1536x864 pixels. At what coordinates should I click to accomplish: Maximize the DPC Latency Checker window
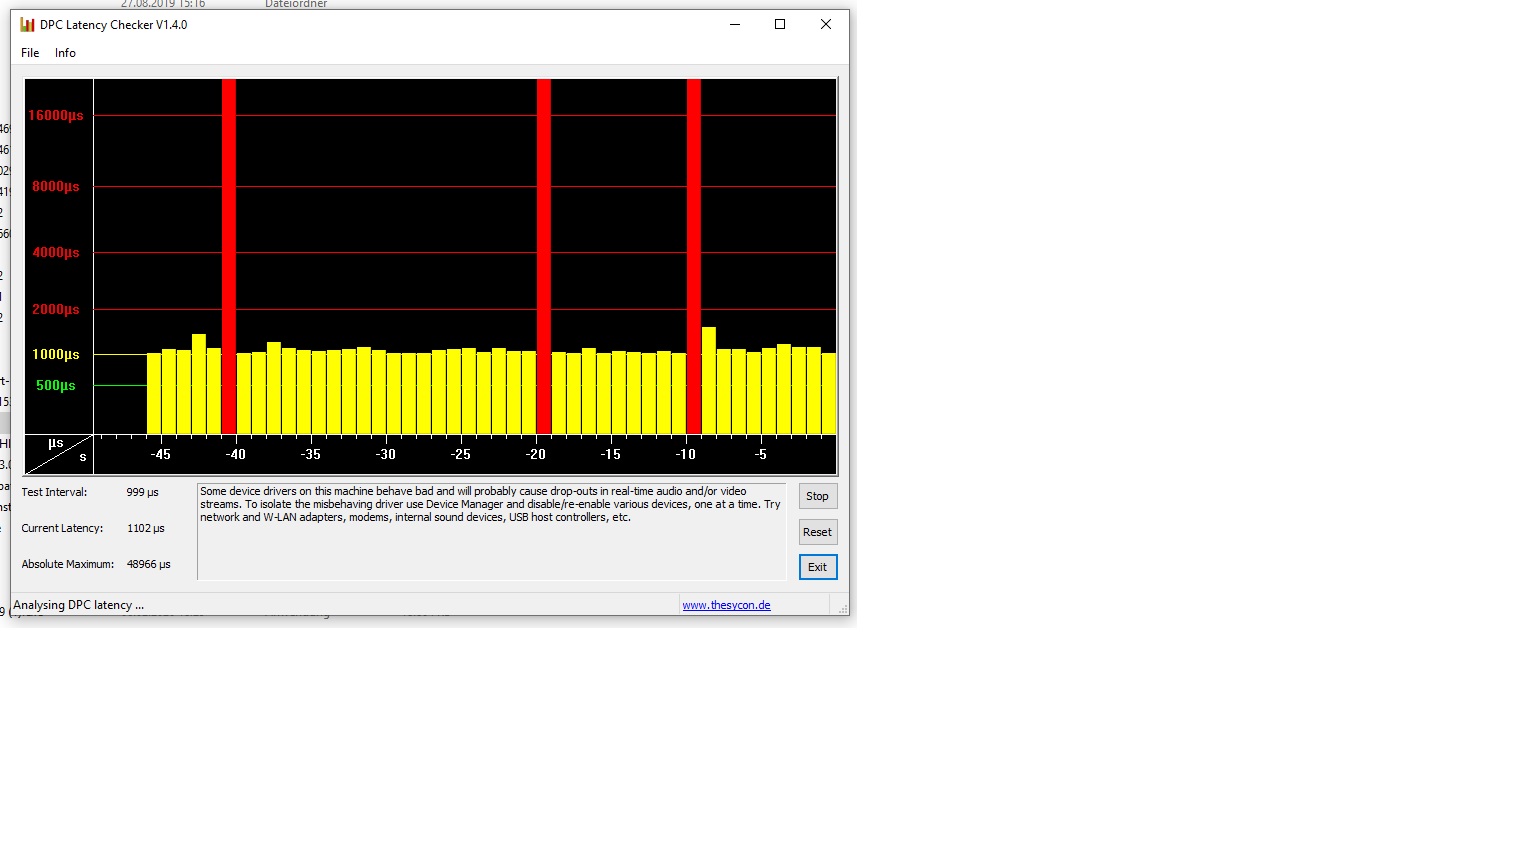coord(780,25)
